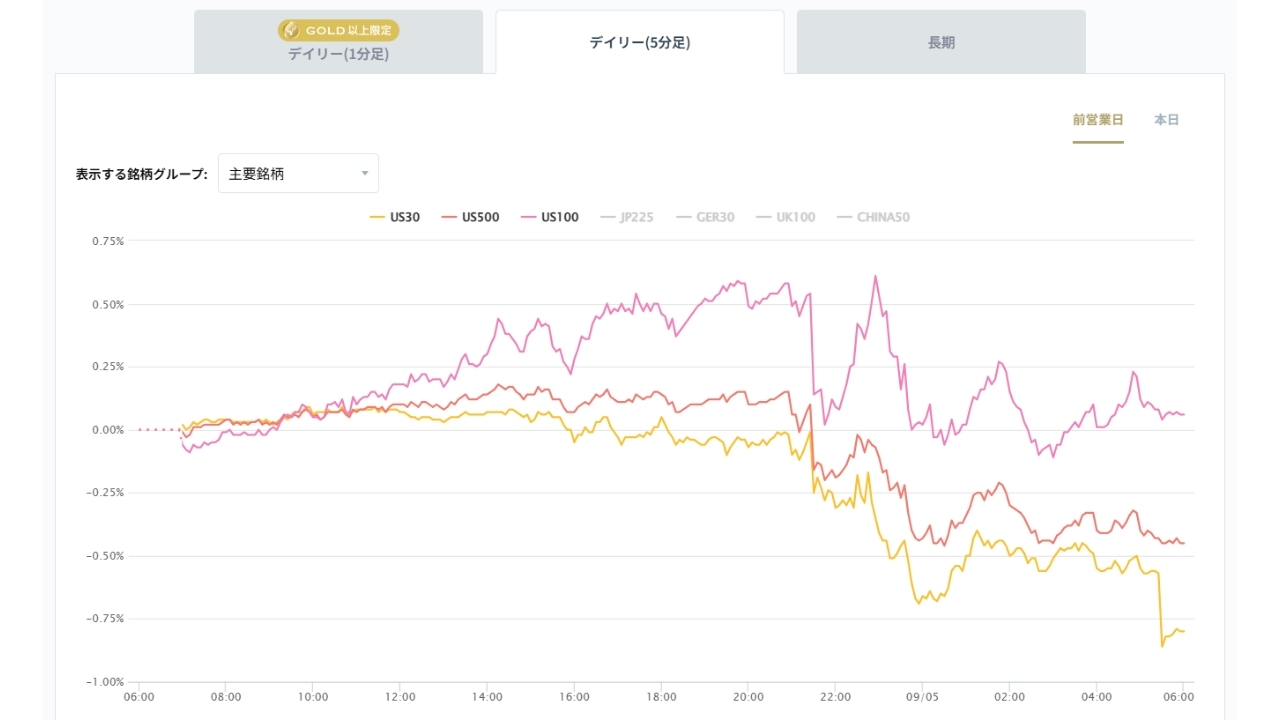Click the 18:00 time label on x-axis
The width and height of the screenshot is (1280, 720).
661,696
